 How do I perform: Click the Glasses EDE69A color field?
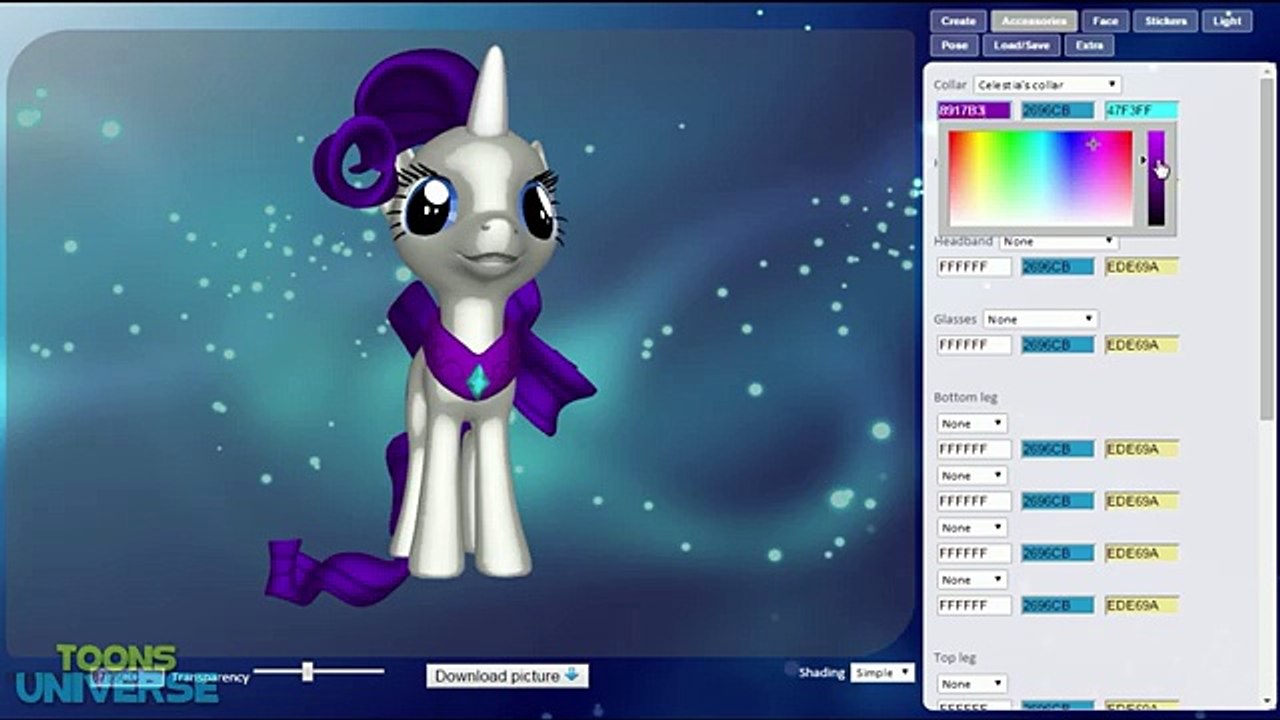(x=1142, y=345)
